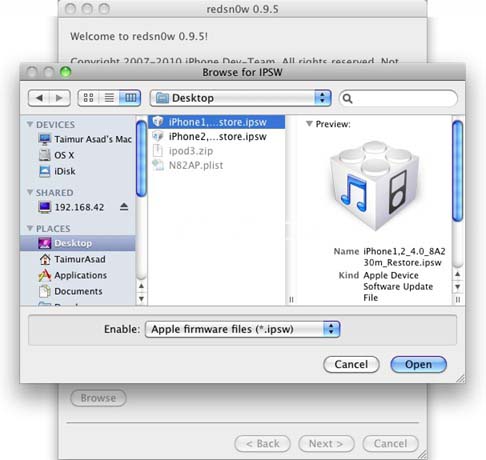
Task: Click the preview pane scrollbar thumb
Action: coord(457,171)
